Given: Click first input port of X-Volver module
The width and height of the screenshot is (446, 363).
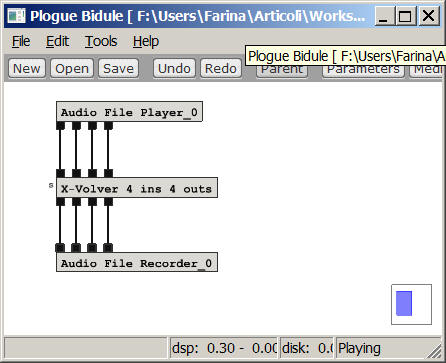Looking at the screenshot, I should [60, 173].
